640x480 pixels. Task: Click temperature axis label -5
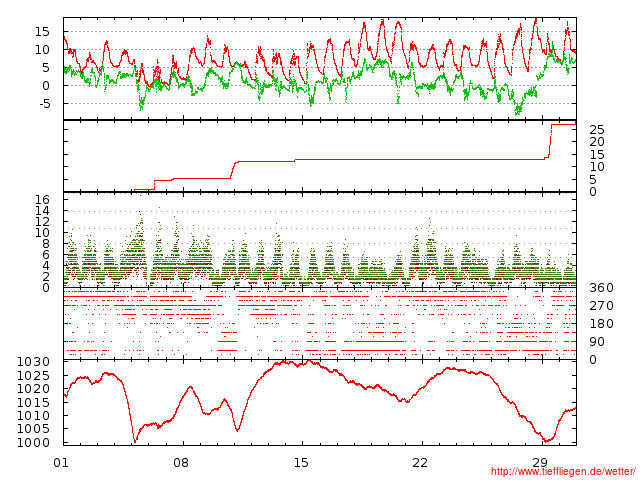coord(45,104)
